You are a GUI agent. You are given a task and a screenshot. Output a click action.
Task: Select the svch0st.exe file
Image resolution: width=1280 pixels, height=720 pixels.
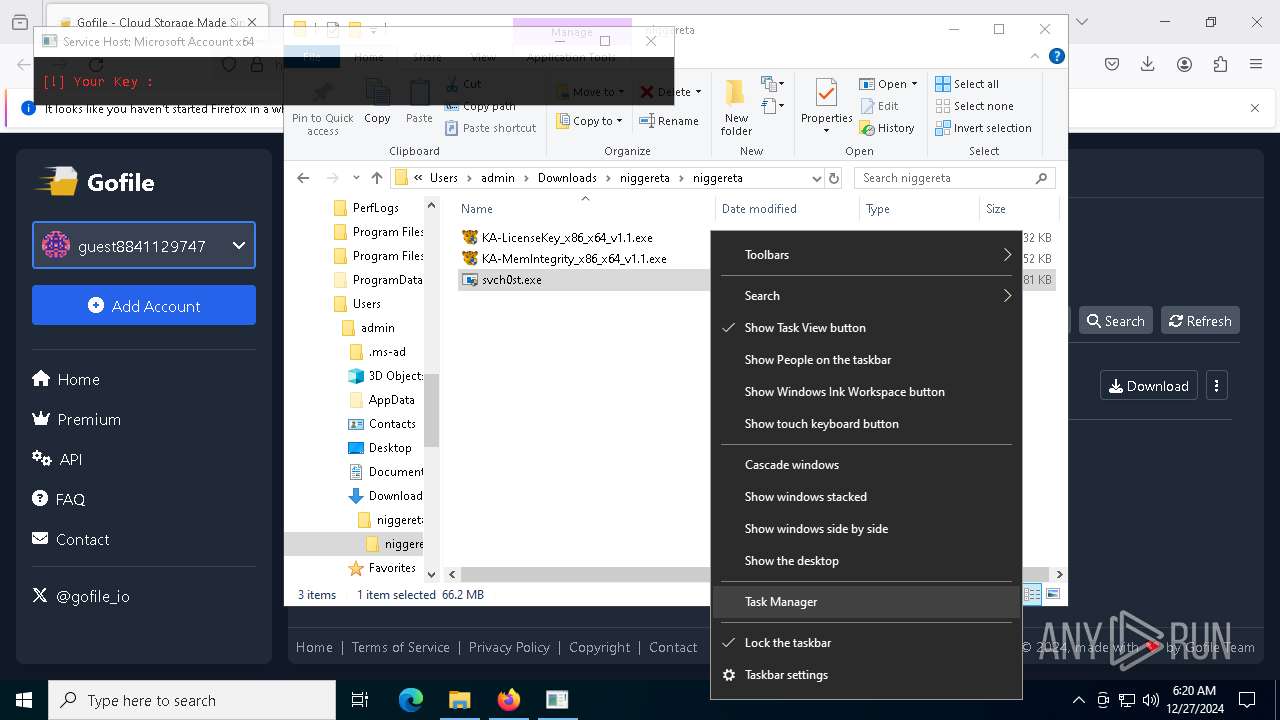511,280
